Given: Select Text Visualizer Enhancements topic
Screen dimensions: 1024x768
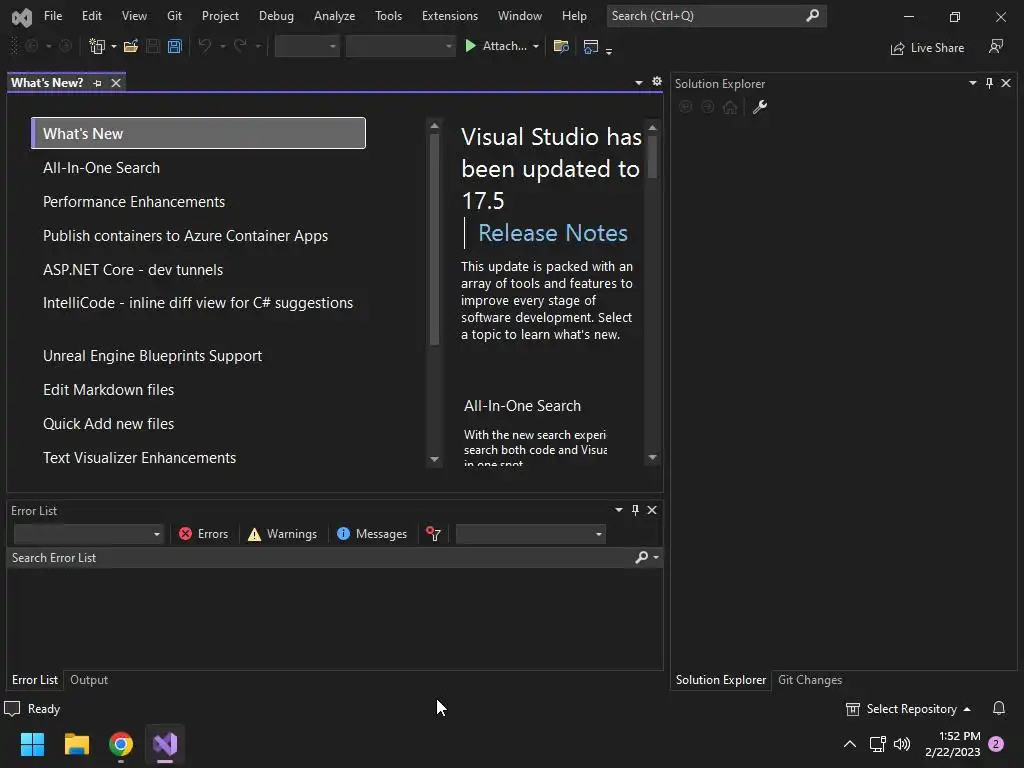Looking at the screenshot, I should [x=139, y=458].
